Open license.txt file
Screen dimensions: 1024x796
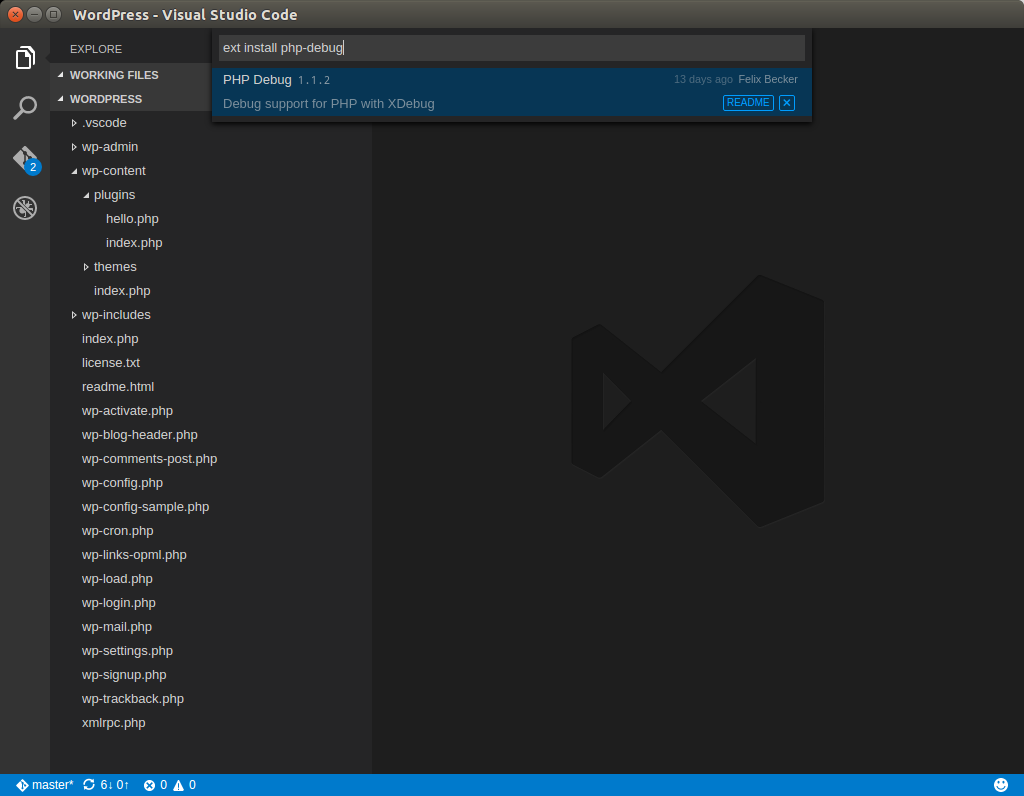[x=111, y=362]
